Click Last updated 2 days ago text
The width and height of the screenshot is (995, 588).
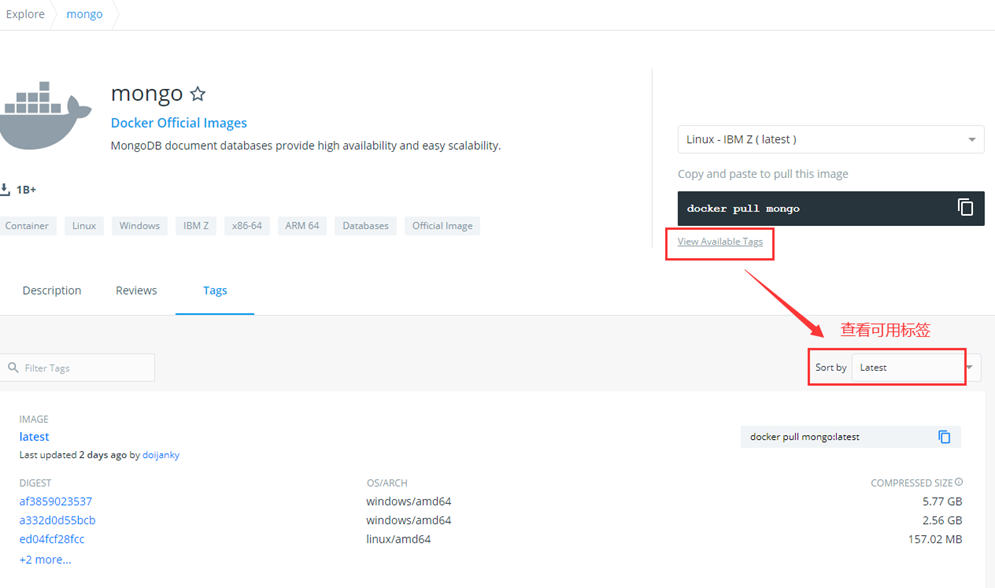(73, 455)
